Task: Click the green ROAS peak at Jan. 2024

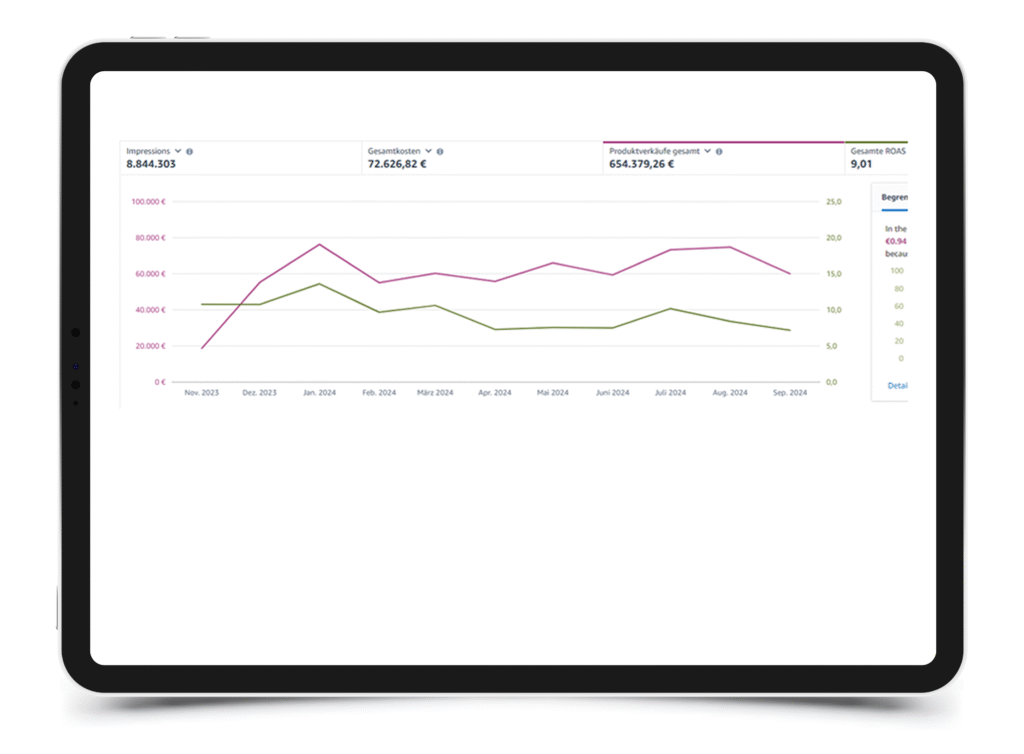Action: point(320,284)
